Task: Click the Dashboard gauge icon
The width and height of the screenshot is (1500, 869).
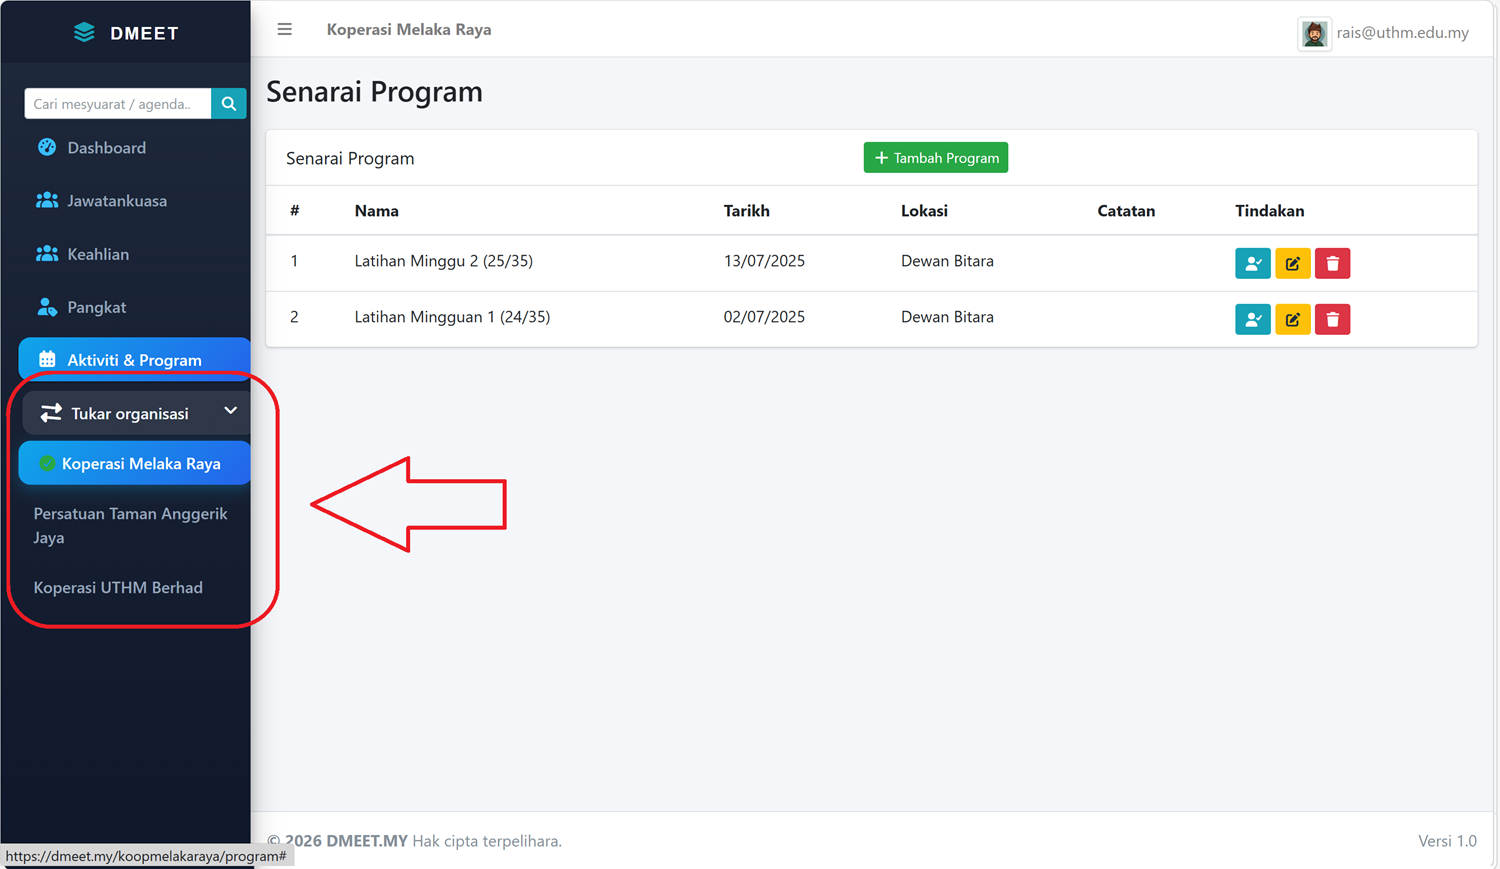Action: [x=47, y=147]
